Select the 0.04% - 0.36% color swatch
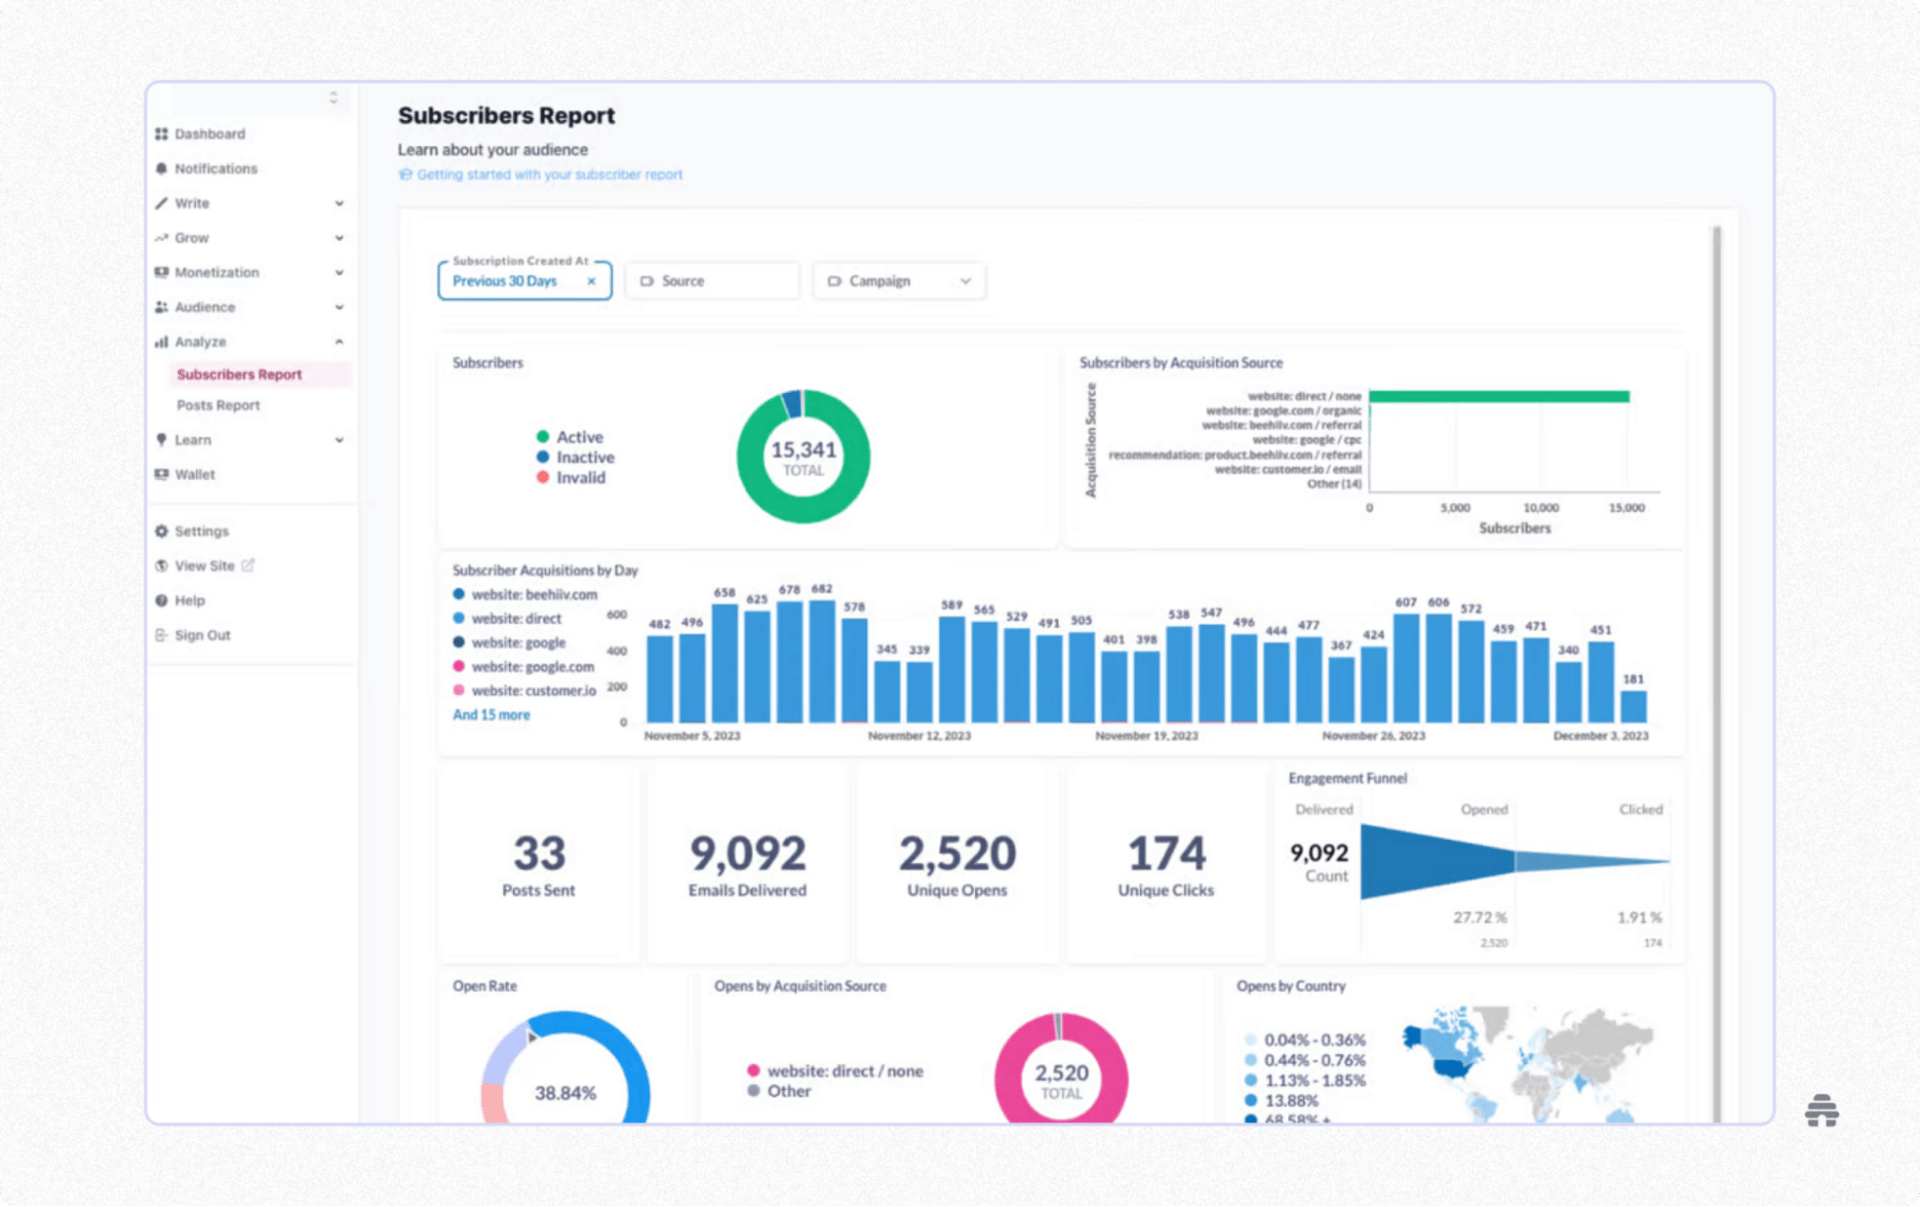1920x1207 pixels. click(1251, 1040)
